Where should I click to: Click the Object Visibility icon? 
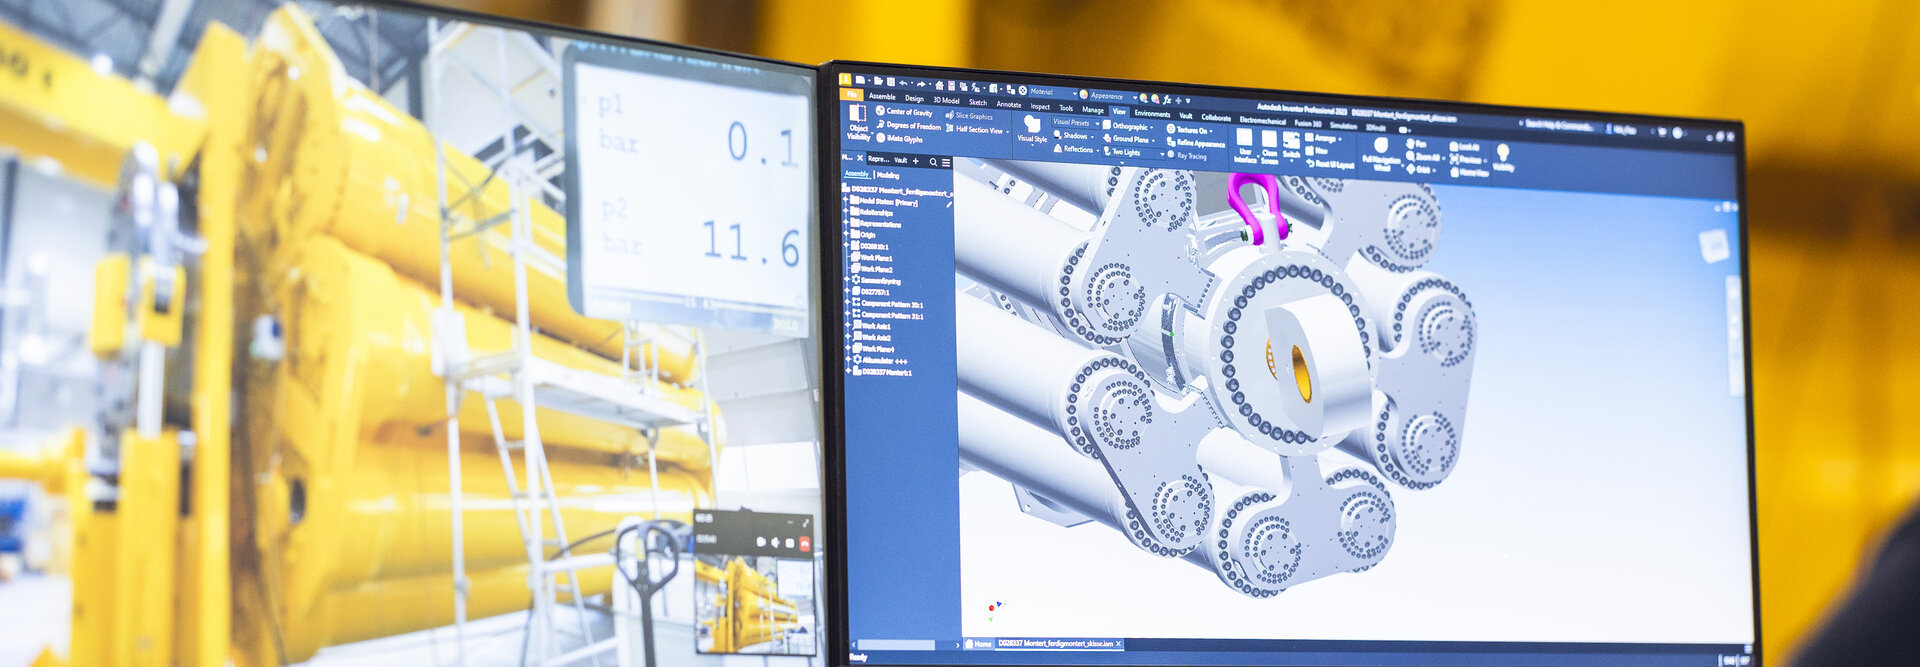tap(857, 114)
